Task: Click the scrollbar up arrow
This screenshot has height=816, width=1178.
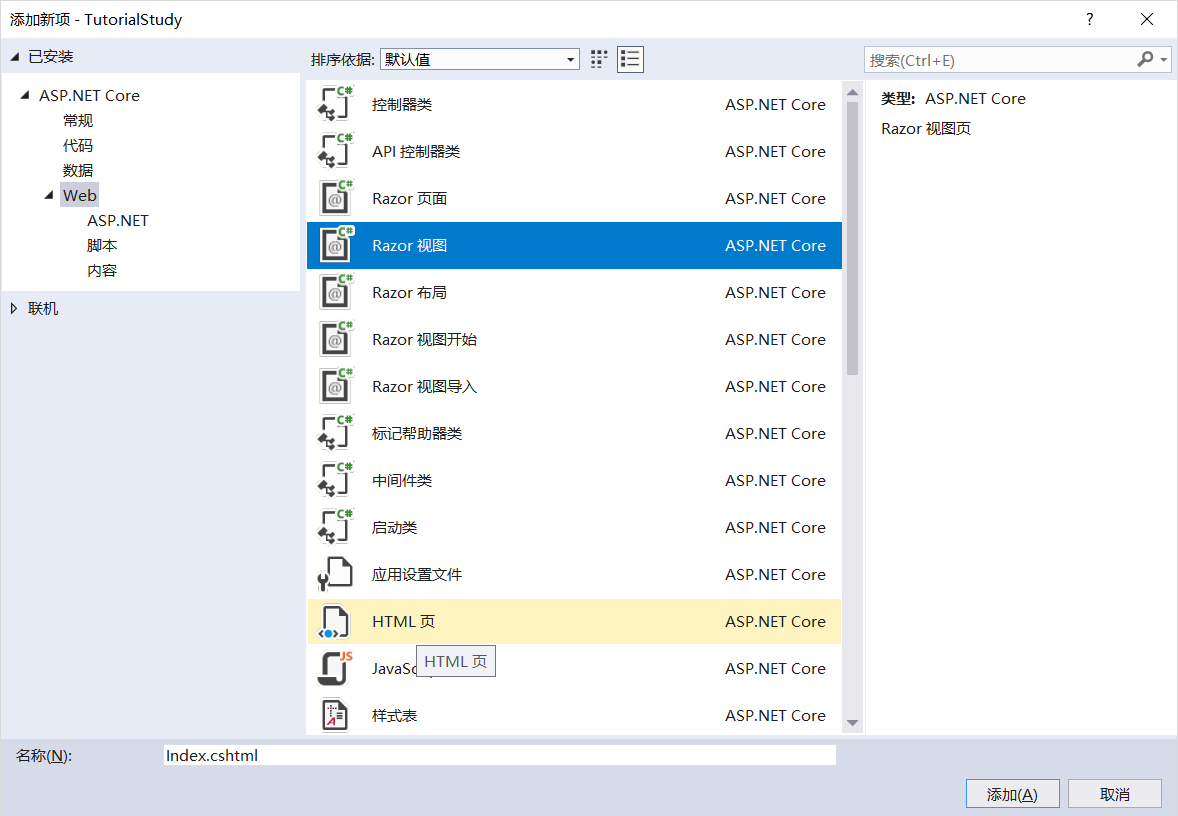Action: click(x=852, y=92)
